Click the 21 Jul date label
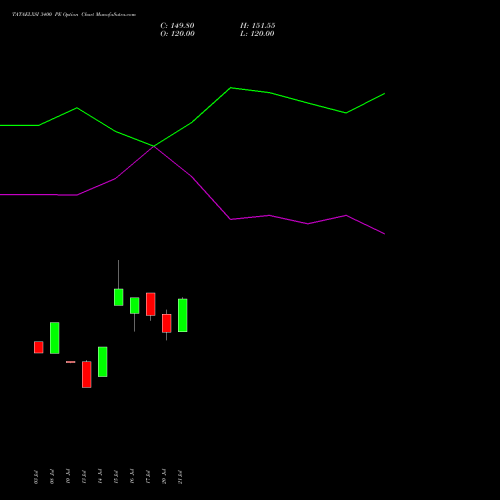 coord(180,477)
